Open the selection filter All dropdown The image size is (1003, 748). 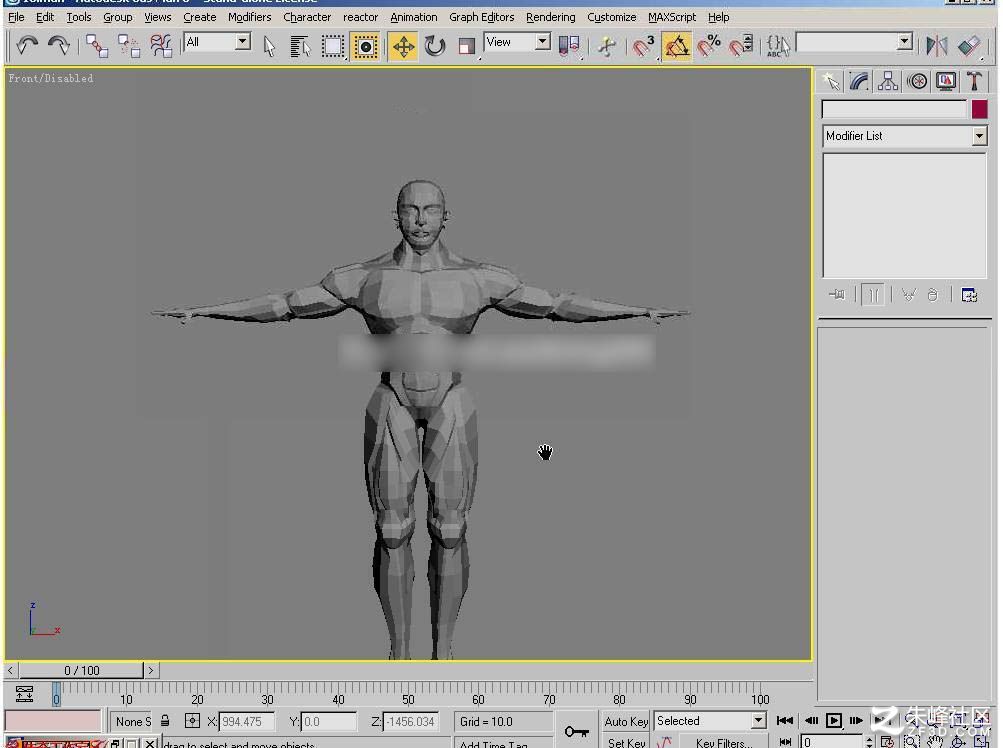point(242,42)
